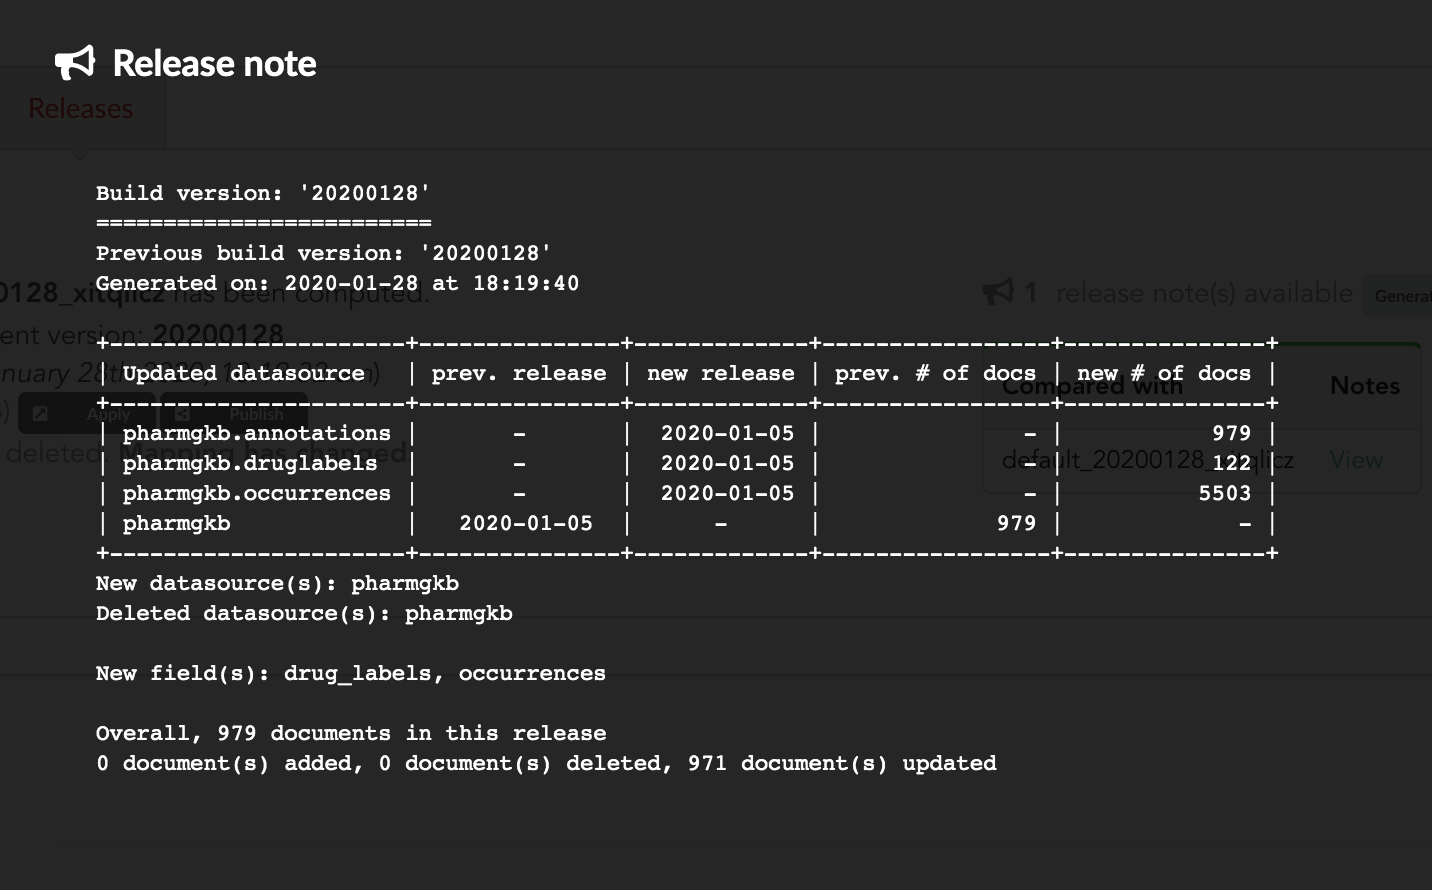The width and height of the screenshot is (1432, 890).
Task: Click the Overall 979 documents summary line
Action: 351,733
